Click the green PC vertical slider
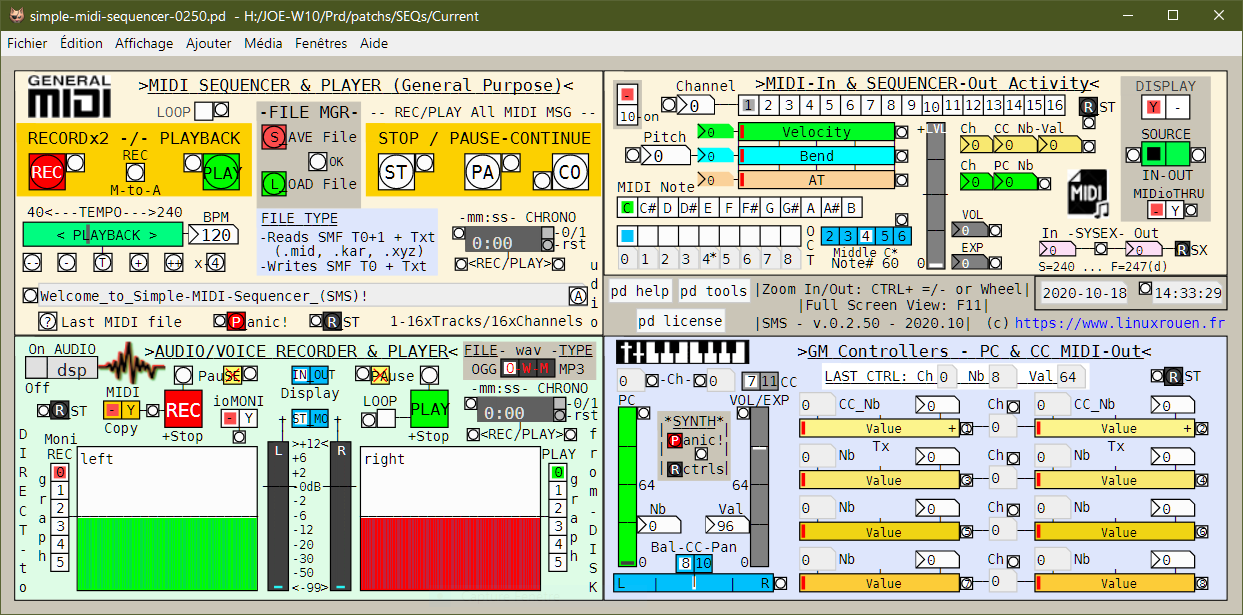Screen dimensions: 1243x615 (628, 487)
